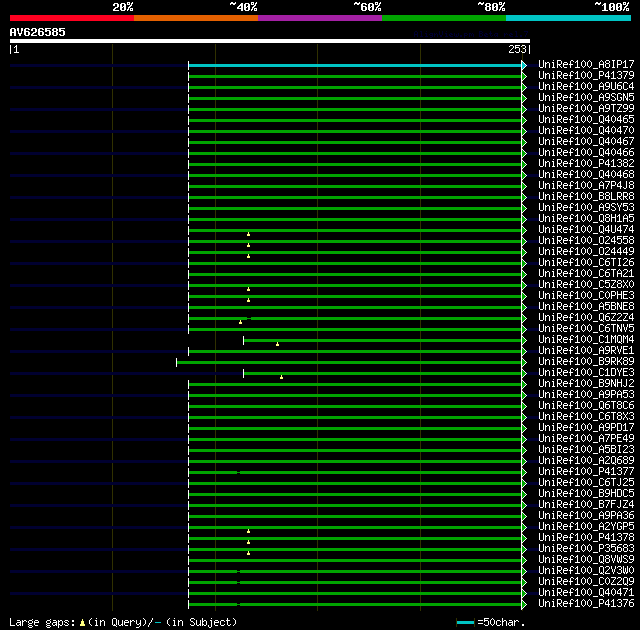Click the 253 query end position label
This screenshot has height=630, width=640.
(x=517, y=49)
